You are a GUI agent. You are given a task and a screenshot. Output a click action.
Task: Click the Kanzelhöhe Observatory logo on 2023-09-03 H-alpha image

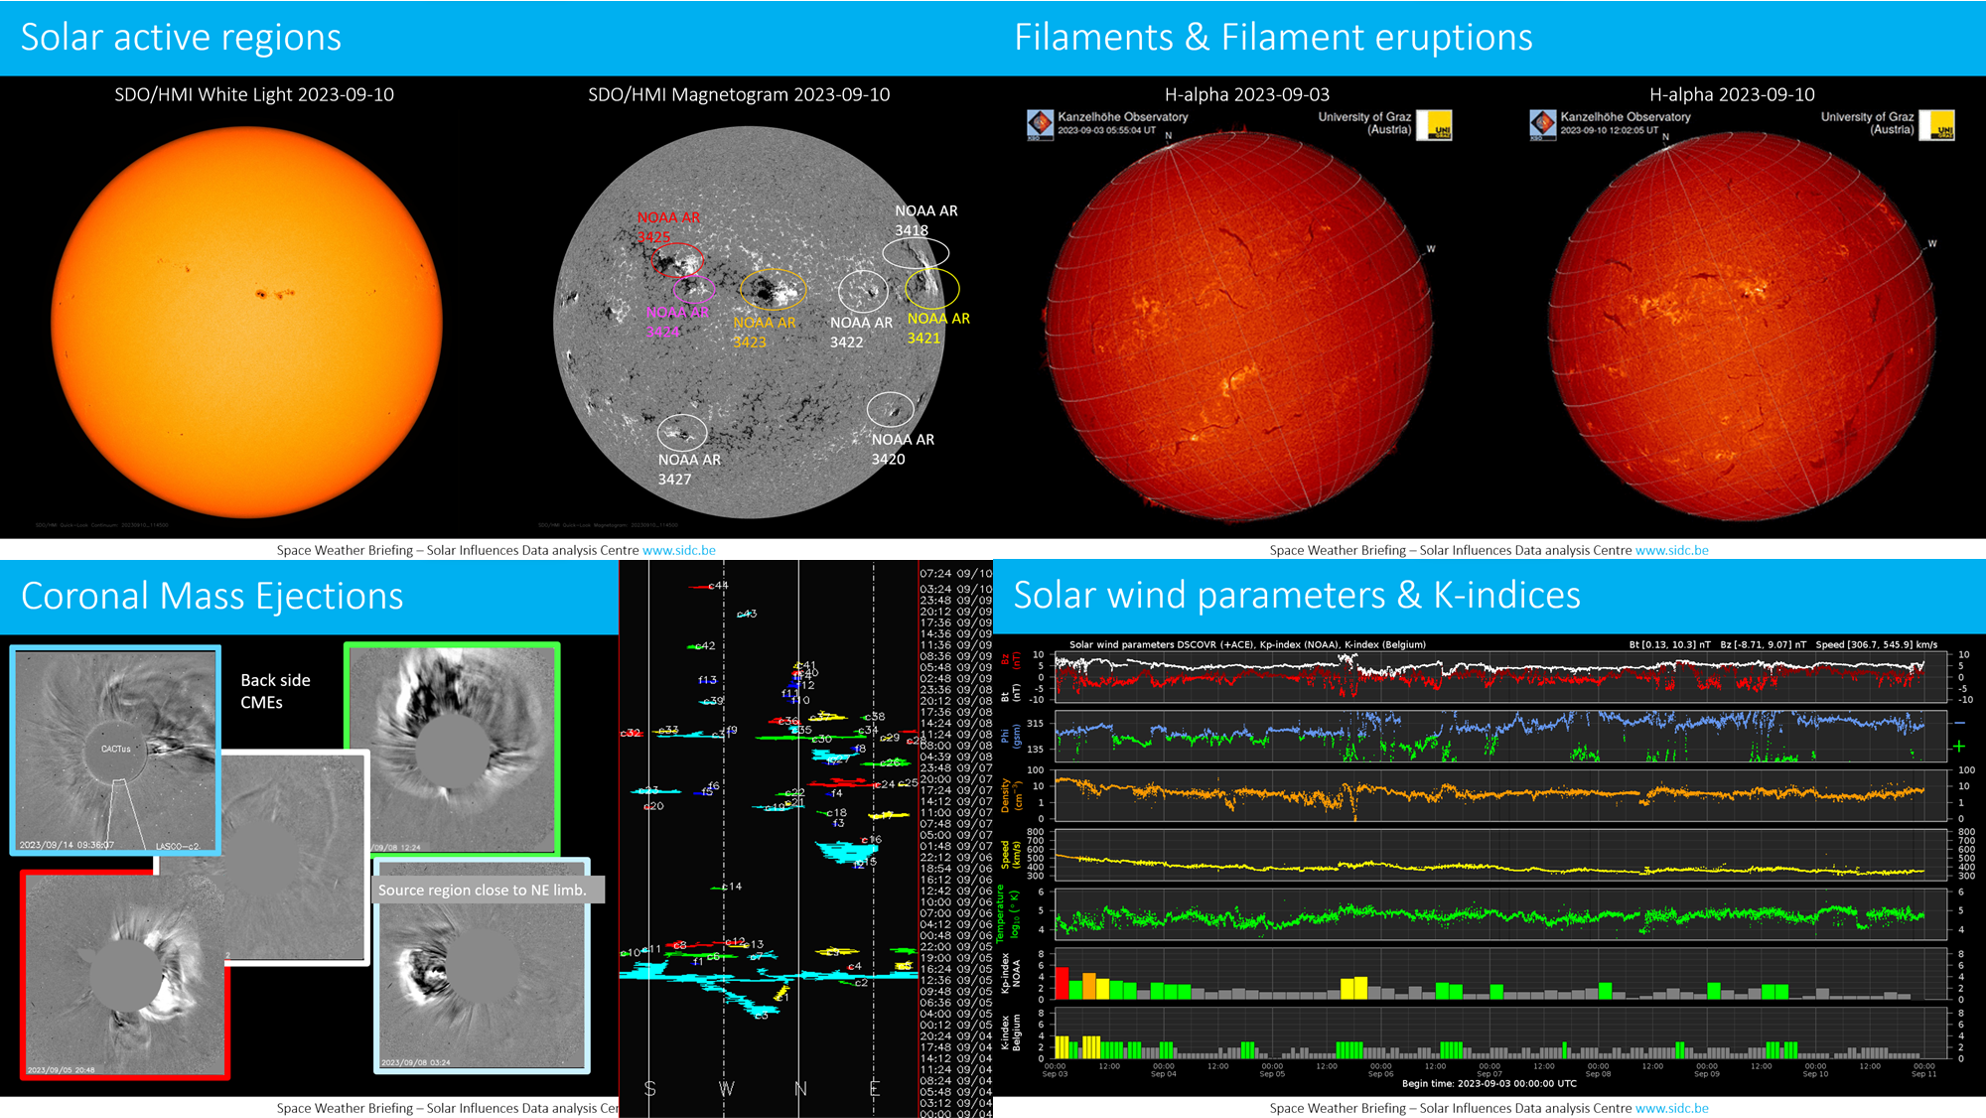click(1040, 124)
